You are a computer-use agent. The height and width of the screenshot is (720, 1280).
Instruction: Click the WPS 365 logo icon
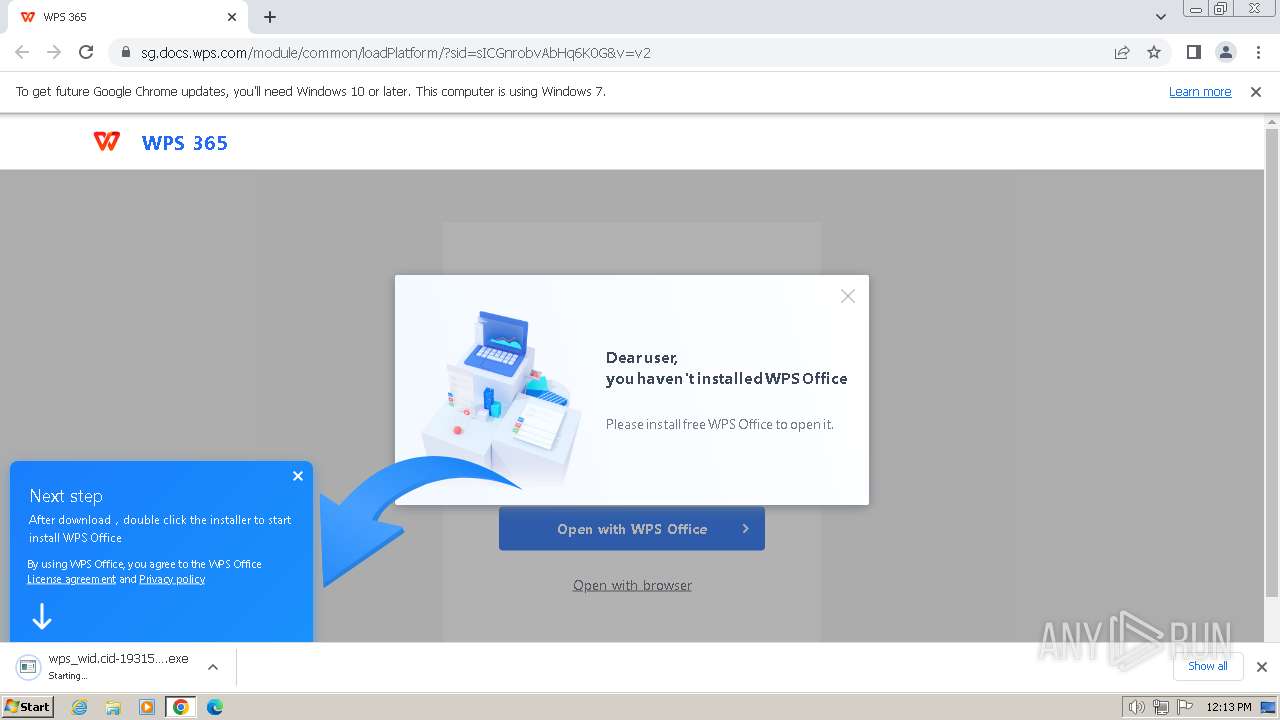[x=107, y=142]
